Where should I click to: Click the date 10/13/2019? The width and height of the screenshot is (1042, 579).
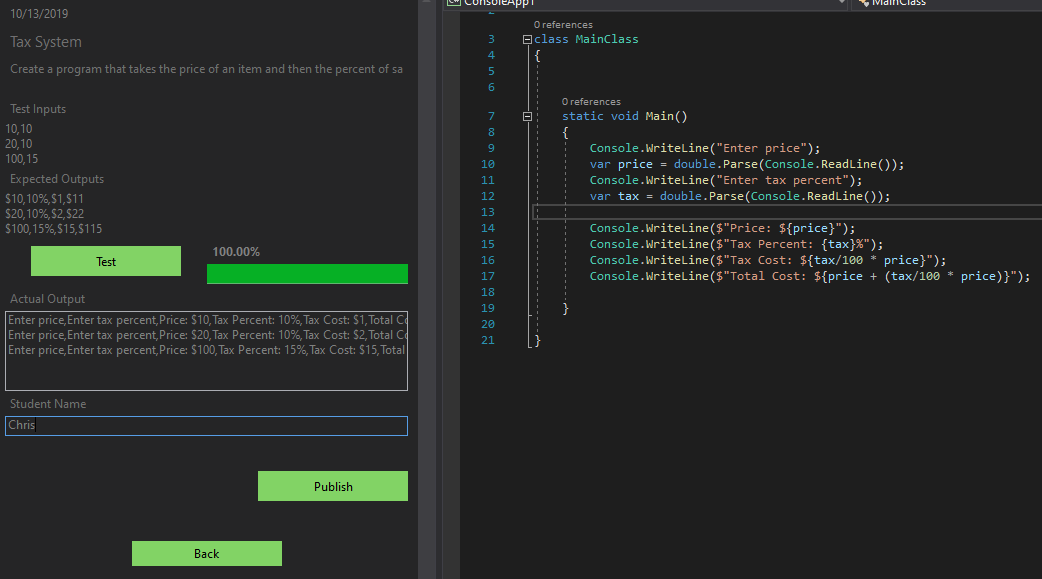[x=39, y=13]
